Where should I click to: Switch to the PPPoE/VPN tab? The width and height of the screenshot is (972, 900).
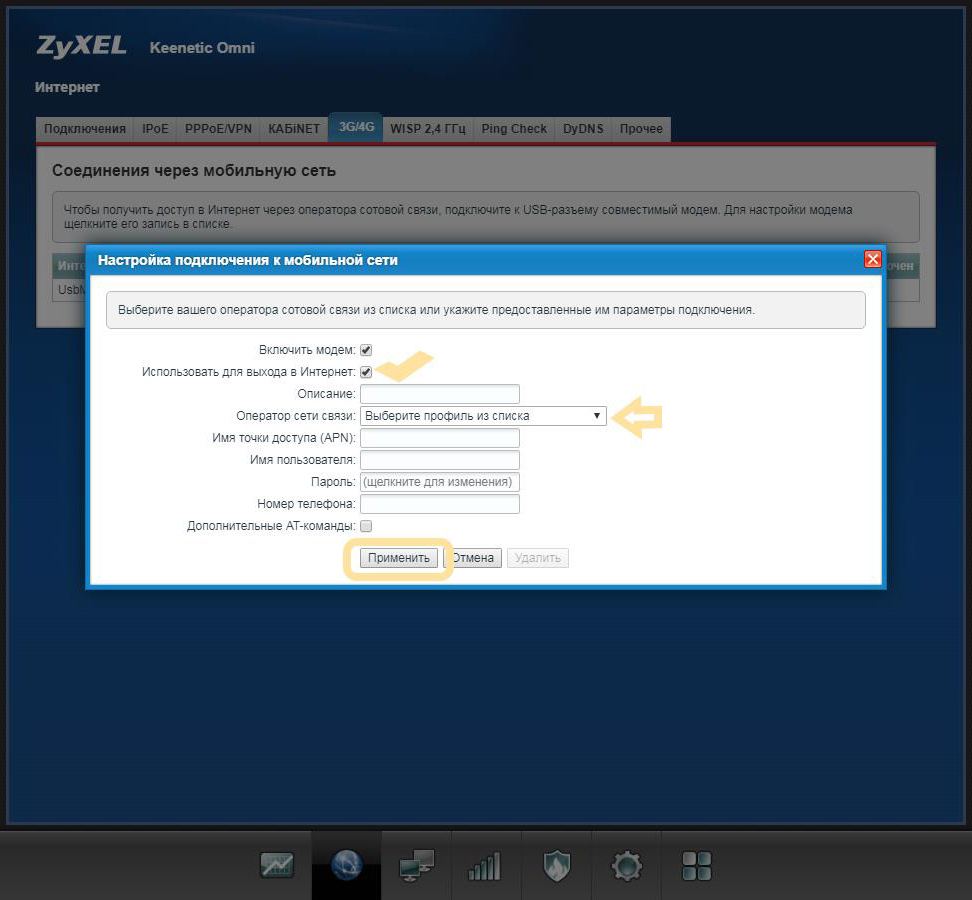(218, 129)
